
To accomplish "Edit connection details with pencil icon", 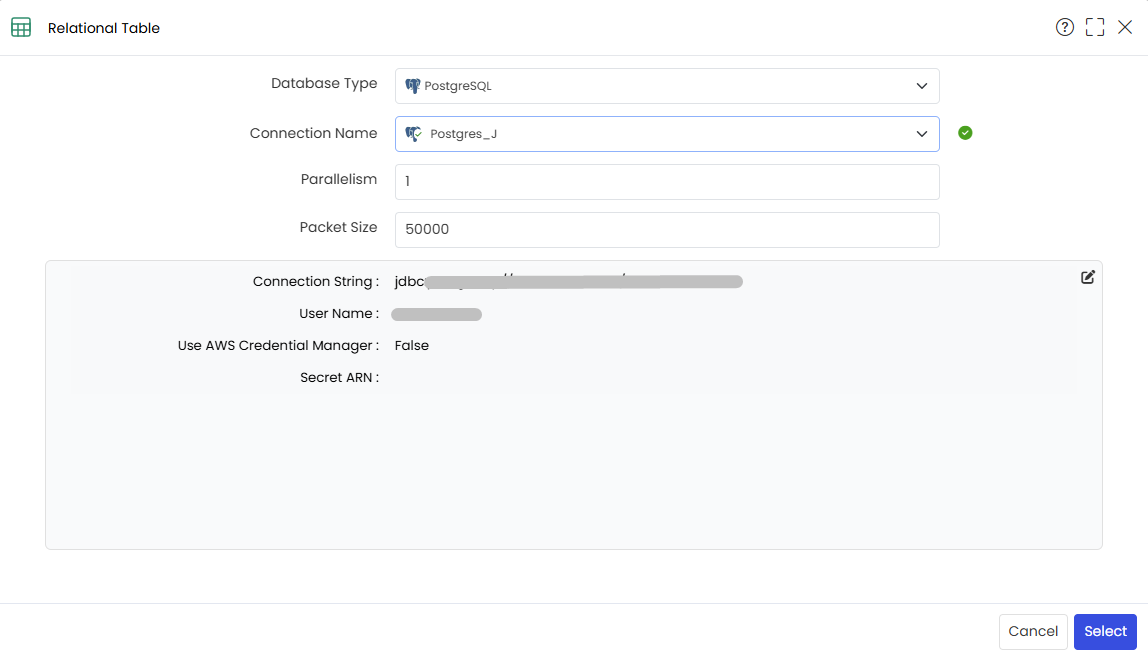I will click(1087, 277).
